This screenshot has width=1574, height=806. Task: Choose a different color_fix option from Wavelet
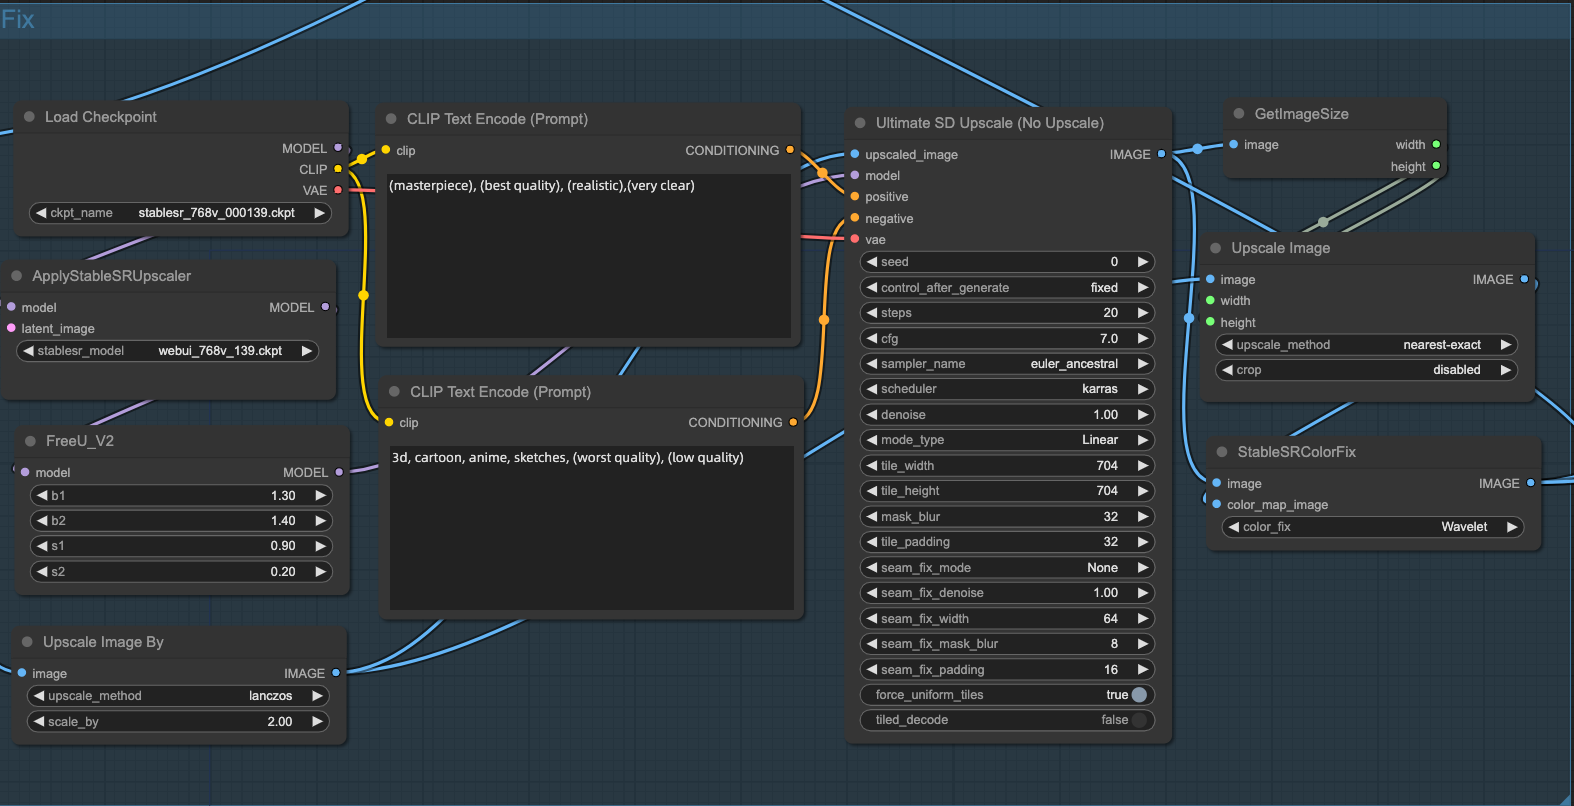[x=1372, y=527]
